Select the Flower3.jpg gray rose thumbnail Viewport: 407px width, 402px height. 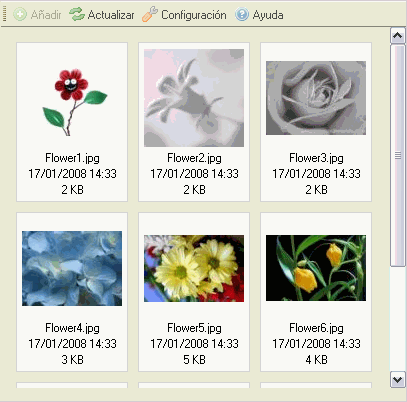[316, 98]
